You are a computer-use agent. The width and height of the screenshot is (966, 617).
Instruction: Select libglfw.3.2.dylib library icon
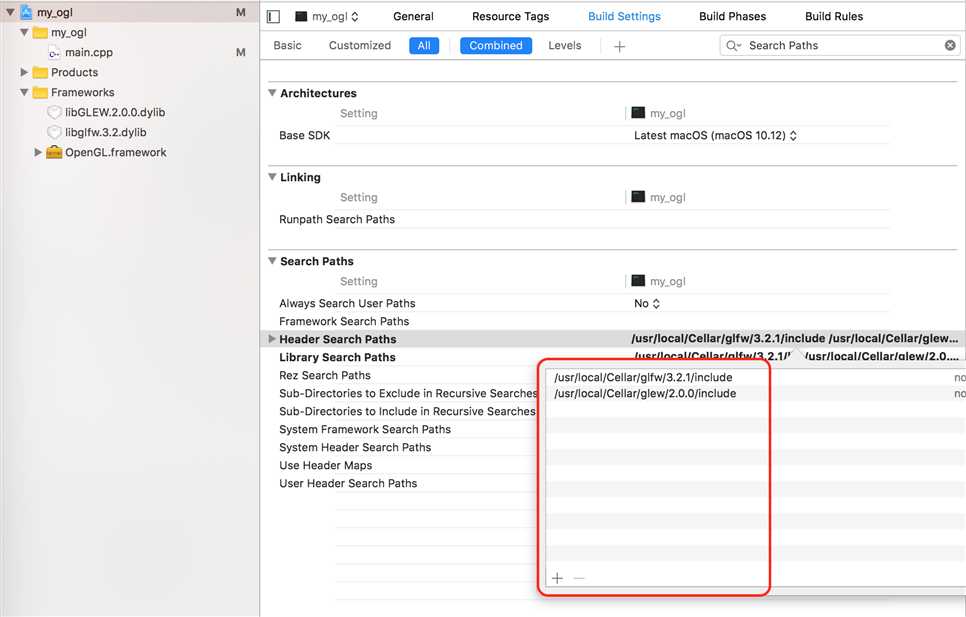pos(54,132)
